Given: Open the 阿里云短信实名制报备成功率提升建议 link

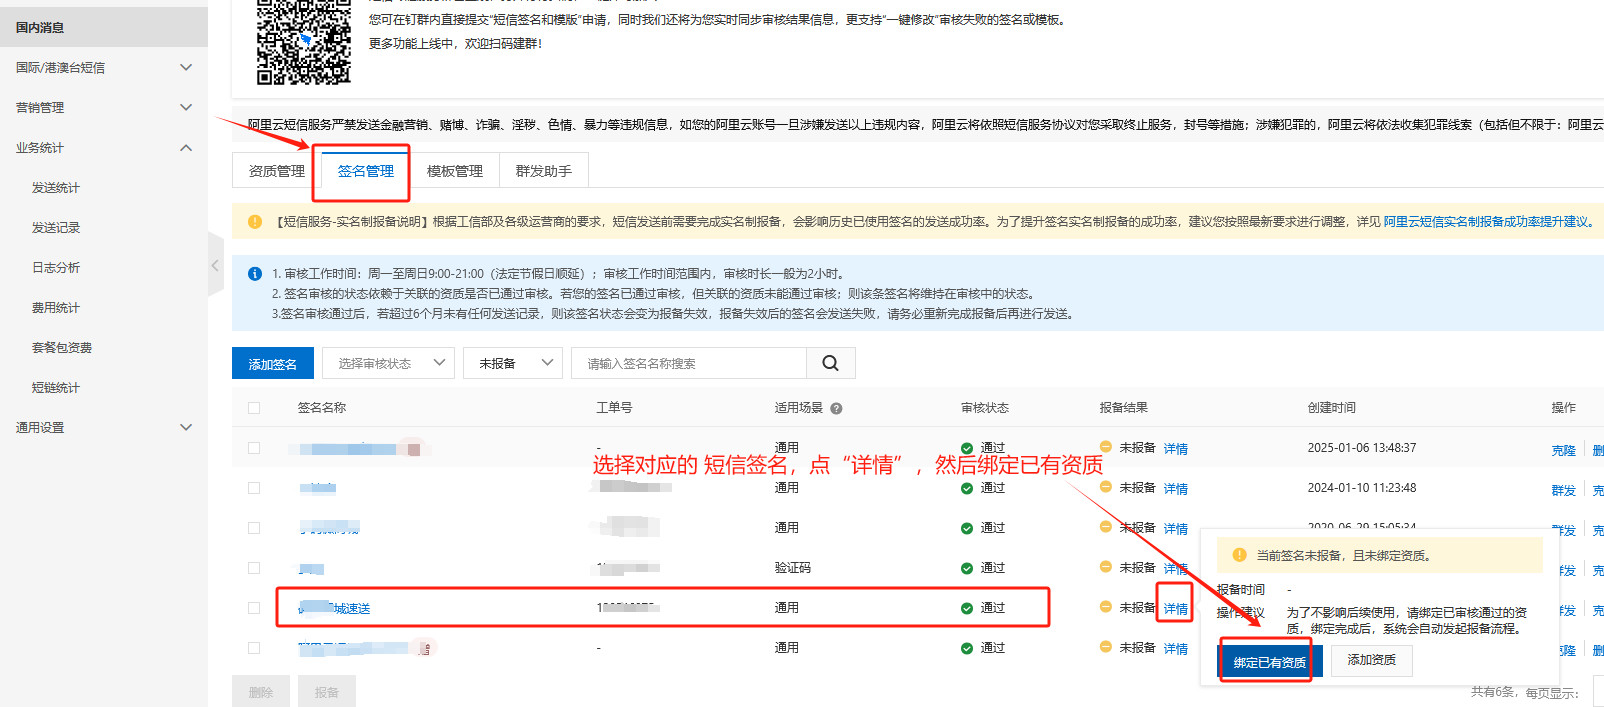Looking at the screenshot, I should [1489, 222].
